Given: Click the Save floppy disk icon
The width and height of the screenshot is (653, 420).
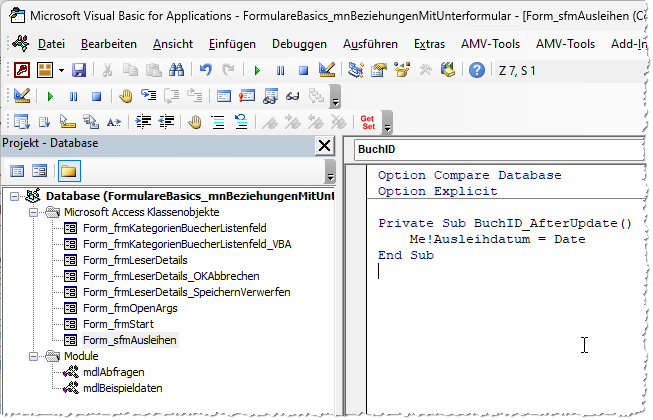Looking at the screenshot, I should click(78, 70).
